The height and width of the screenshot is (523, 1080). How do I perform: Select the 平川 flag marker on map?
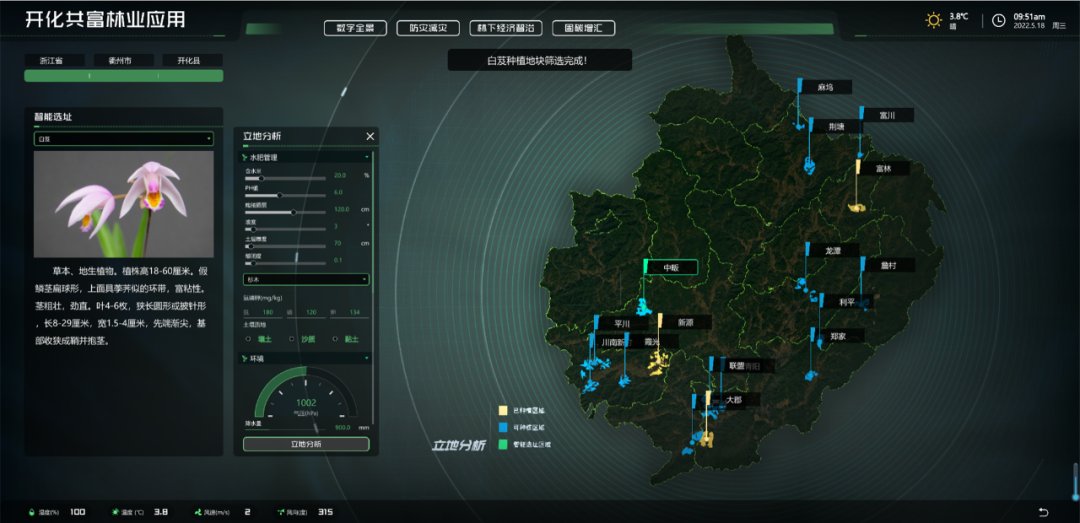click(596, 322)
